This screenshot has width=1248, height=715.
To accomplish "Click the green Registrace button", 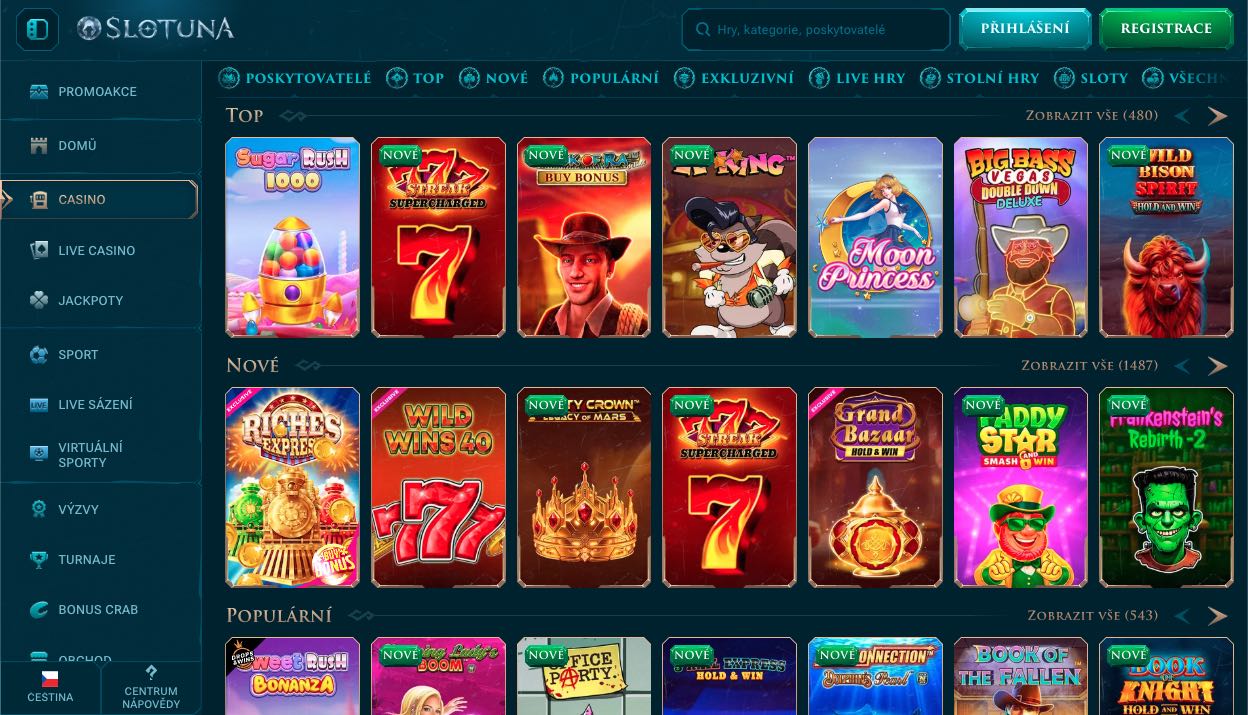I will [x=1166, y=29].
